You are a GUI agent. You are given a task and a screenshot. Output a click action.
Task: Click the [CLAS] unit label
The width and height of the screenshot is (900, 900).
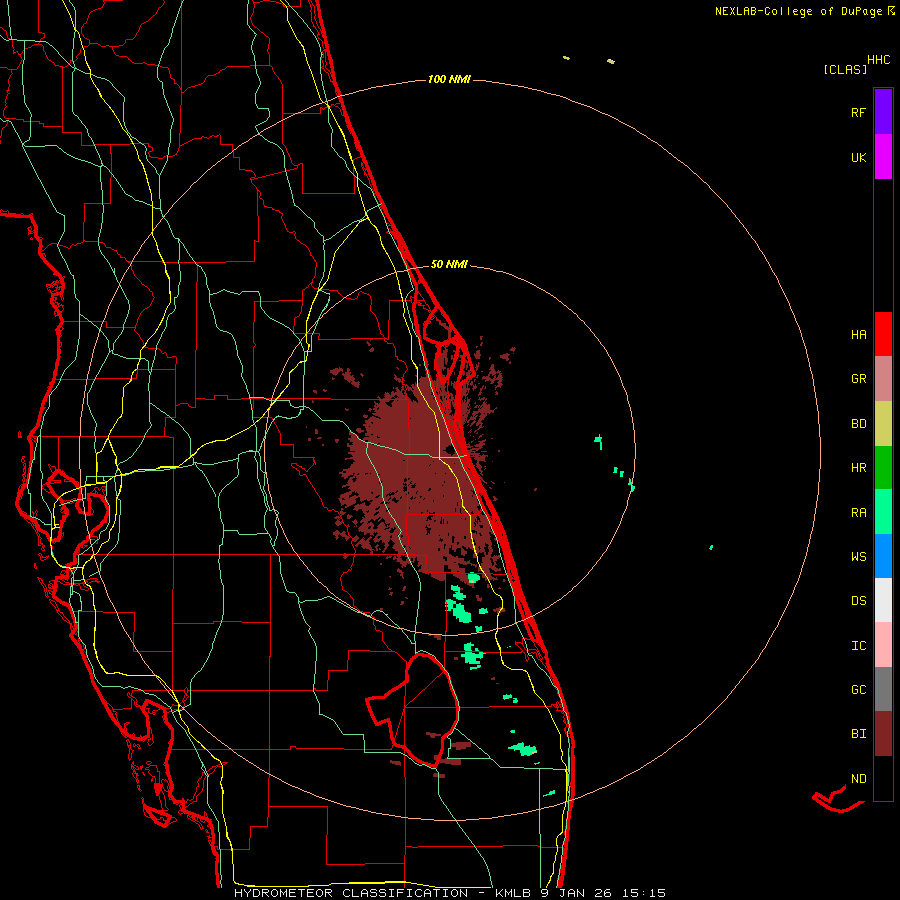point(845,69)
